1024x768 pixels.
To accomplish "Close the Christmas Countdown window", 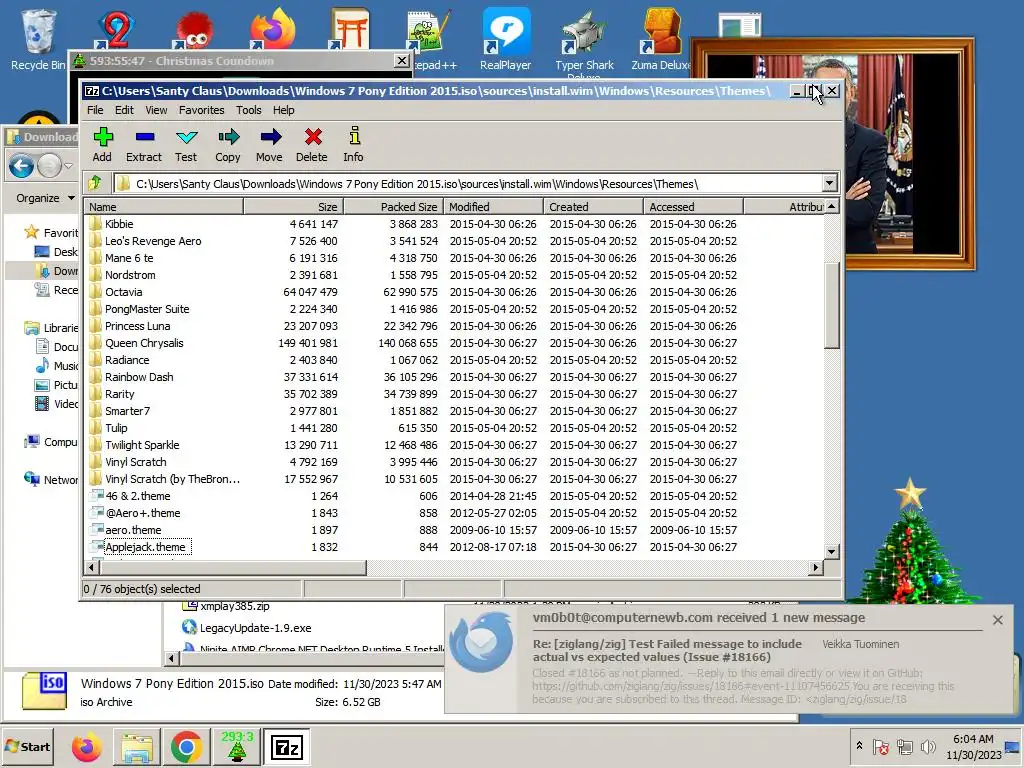I will click(402, 61).
